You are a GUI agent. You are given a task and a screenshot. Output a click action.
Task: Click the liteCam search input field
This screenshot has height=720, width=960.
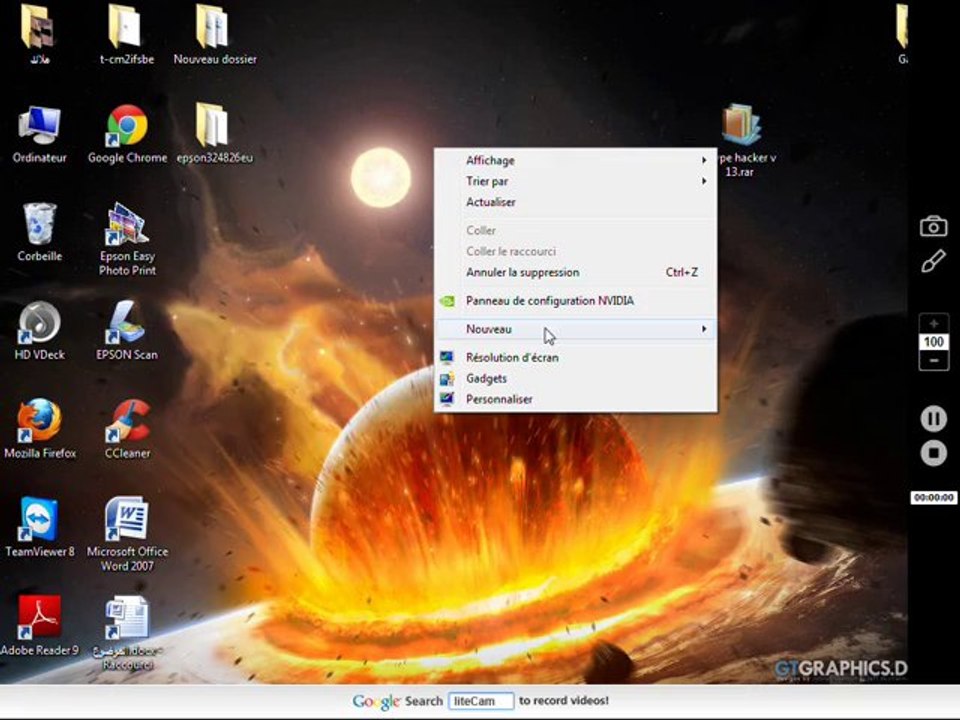pos(481,701)
